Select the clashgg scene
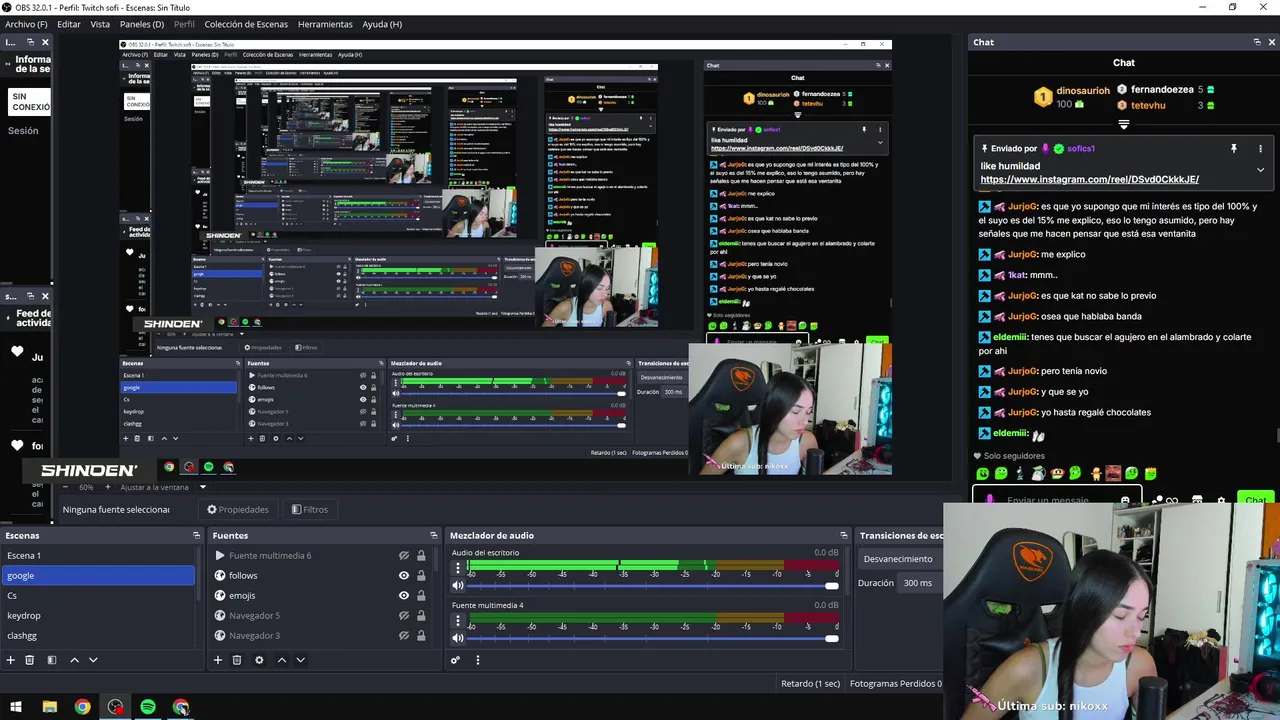 [98, 636]
